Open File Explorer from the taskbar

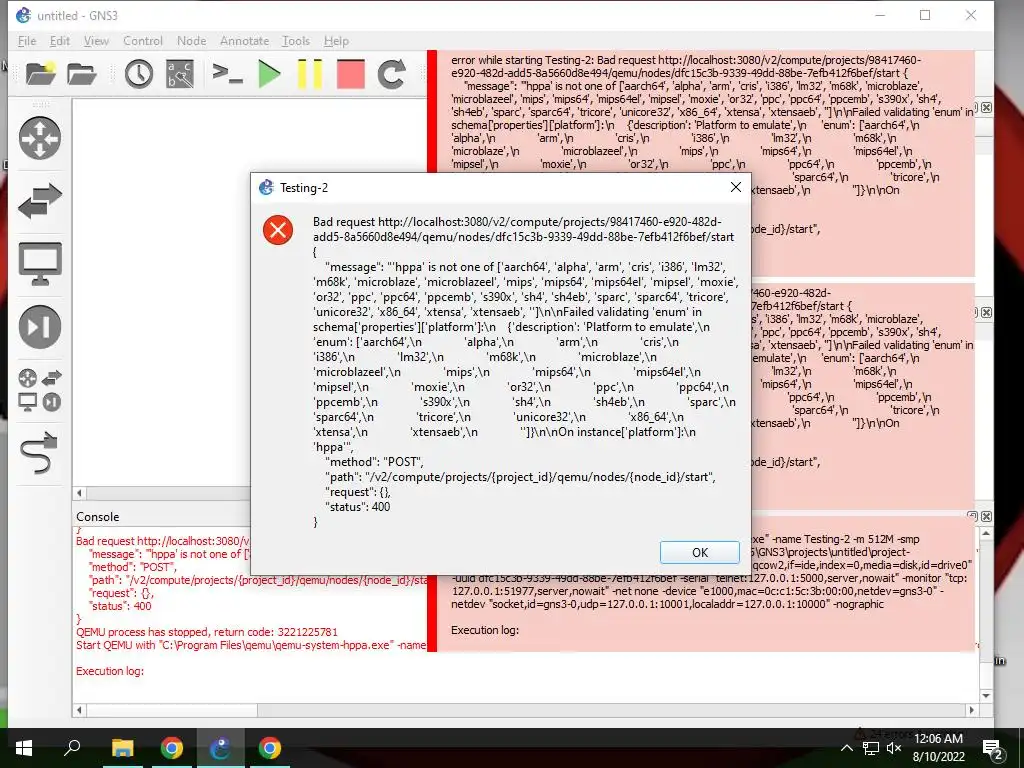coord(122,748)
